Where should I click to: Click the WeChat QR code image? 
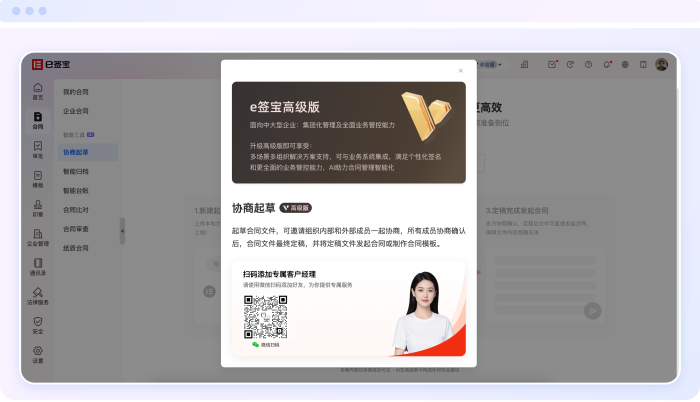point(266,316)
